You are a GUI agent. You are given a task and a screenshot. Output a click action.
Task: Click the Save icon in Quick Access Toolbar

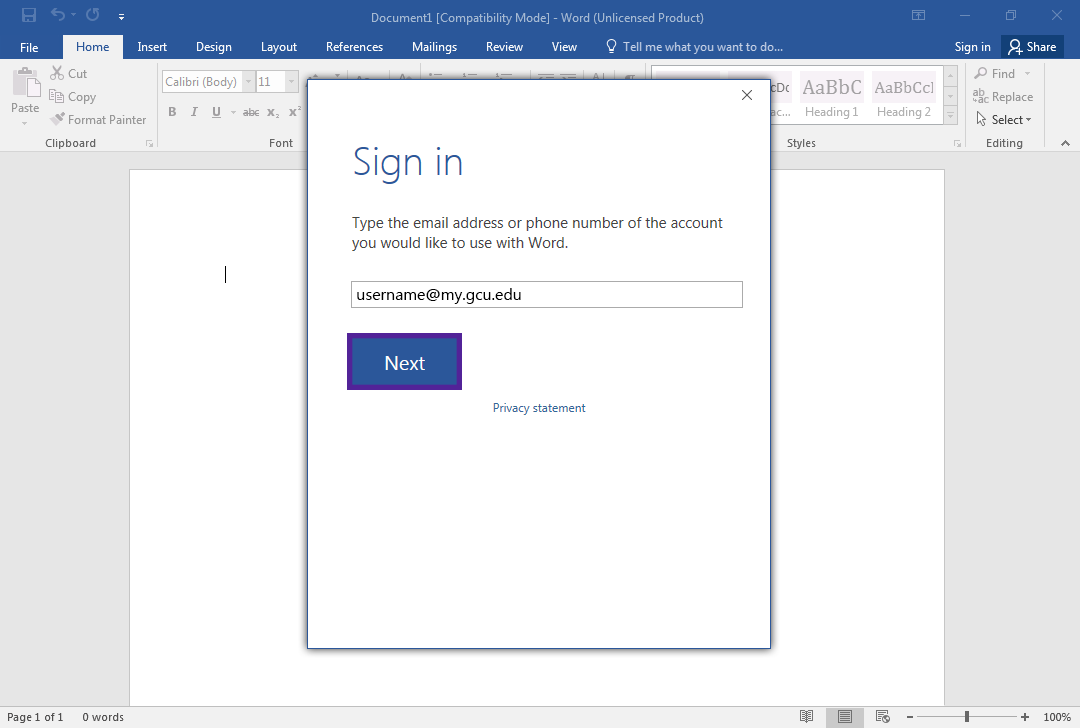[29, 15]
